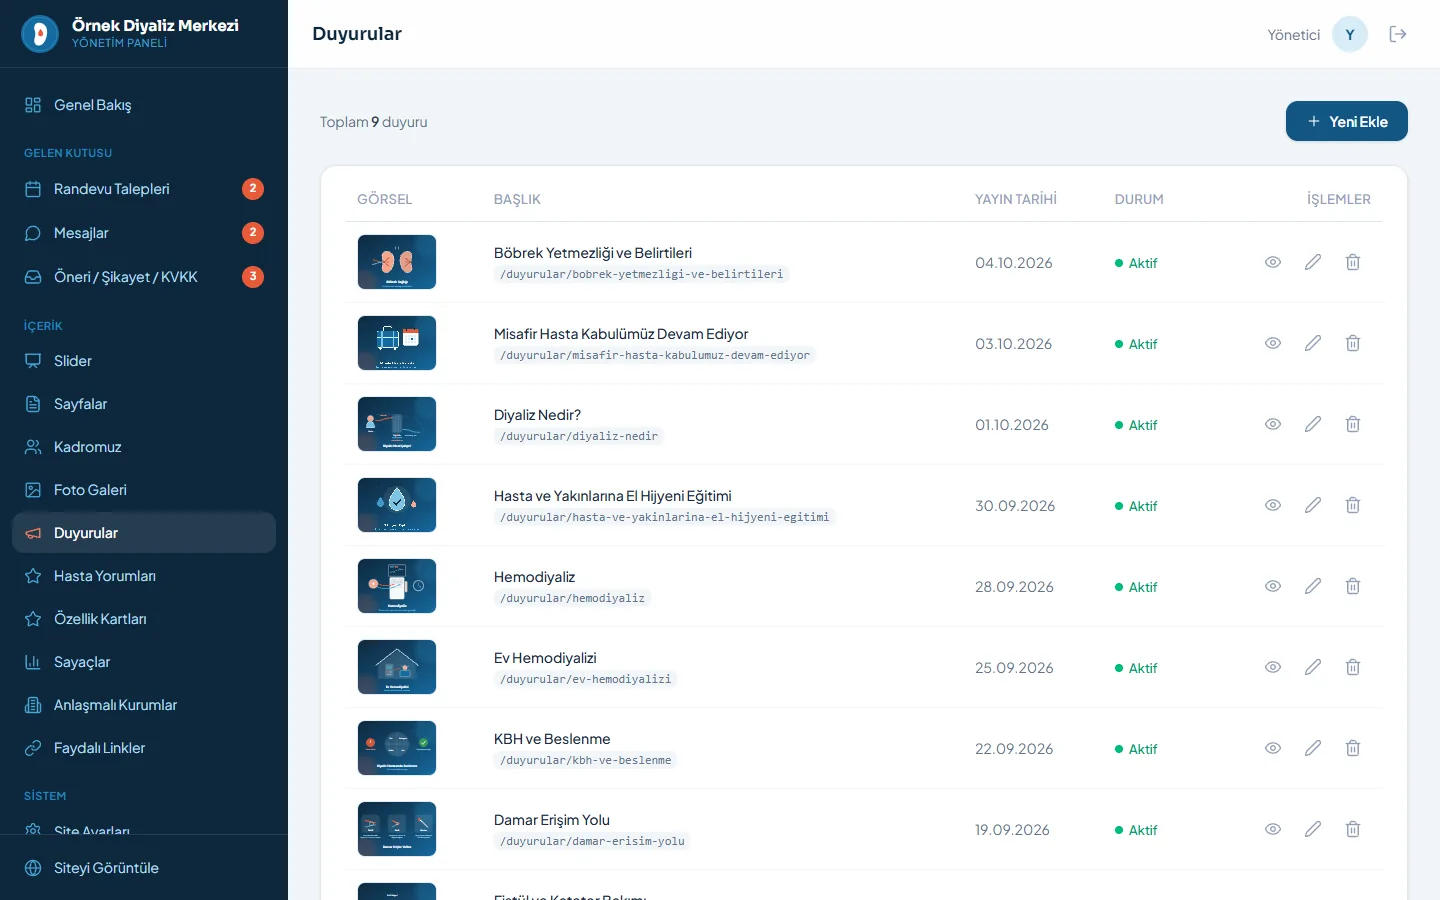The height and width of the screenshot is (900, 1440).
Task: View the Böbrek Yetmezliği ve Belirtileri announcement
Action: pyautogui.click(x=1273, y=262)
